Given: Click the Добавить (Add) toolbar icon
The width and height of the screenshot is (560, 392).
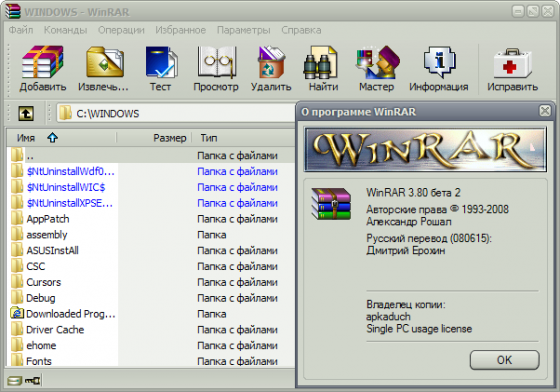Looking at the screenshot, I should (43, 61).
